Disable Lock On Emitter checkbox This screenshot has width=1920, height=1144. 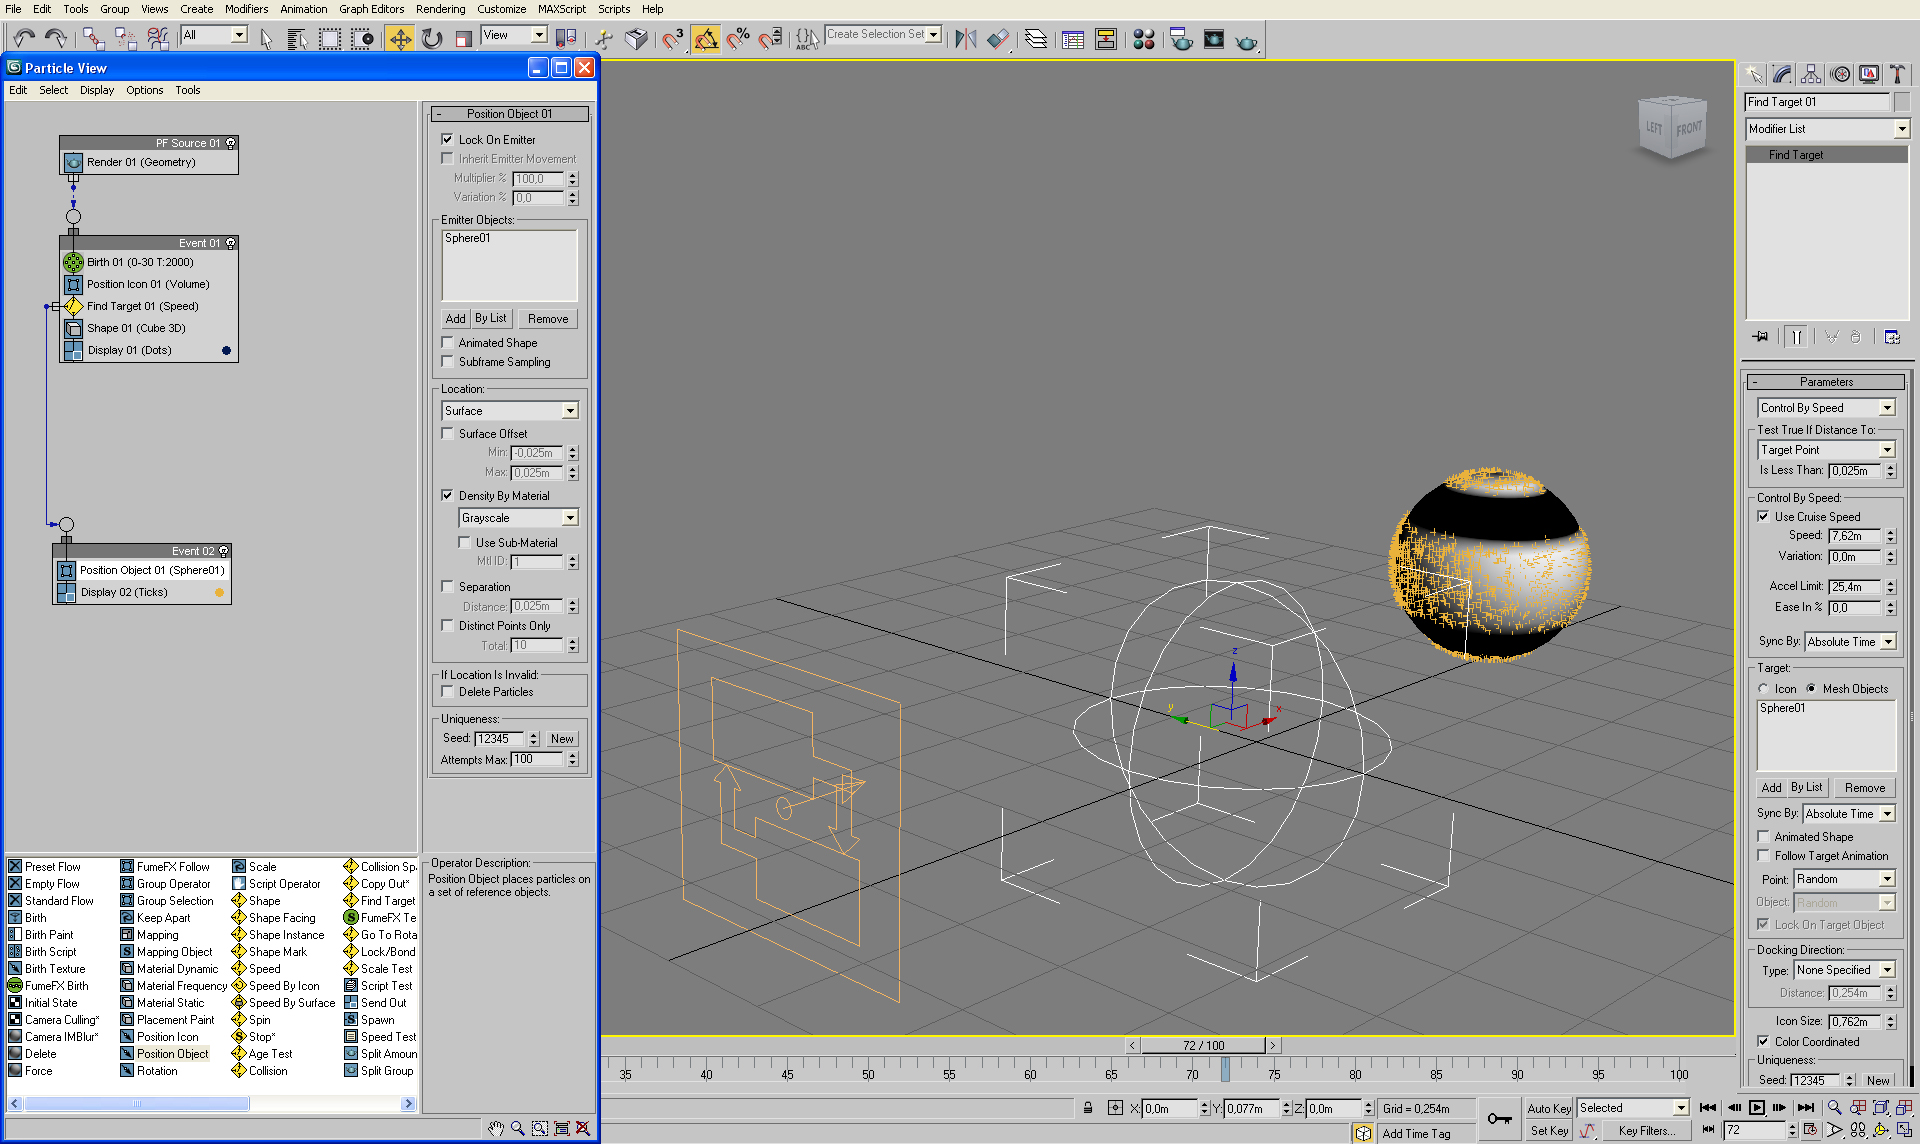(x=448, y=139)
